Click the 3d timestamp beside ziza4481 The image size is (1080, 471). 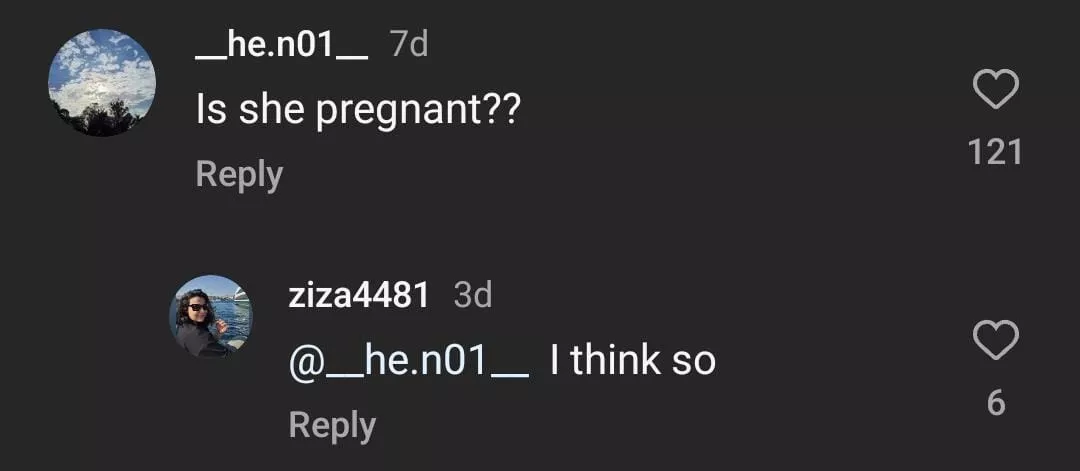tap(473, 295)
